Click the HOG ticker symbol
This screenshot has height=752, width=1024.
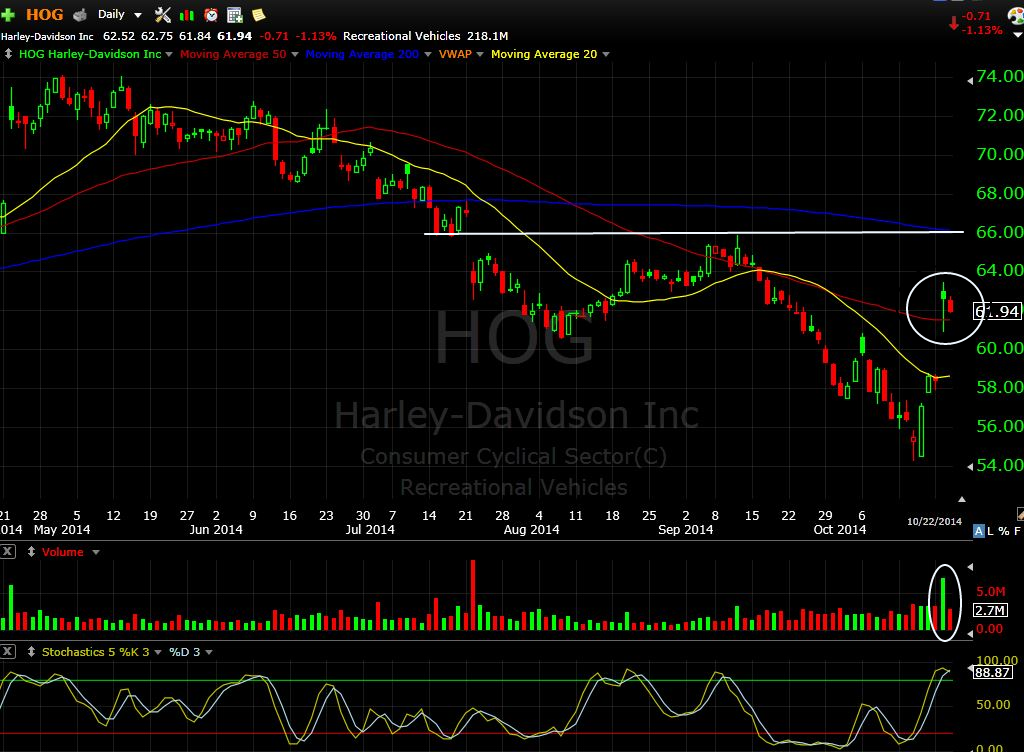click(x=44, y=14)
